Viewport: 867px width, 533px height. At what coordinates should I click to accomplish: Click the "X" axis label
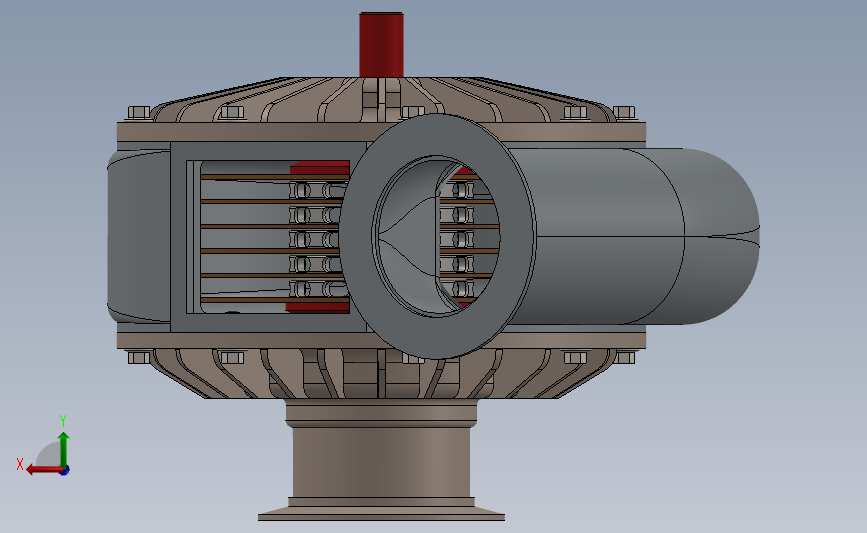coord(20,464)
